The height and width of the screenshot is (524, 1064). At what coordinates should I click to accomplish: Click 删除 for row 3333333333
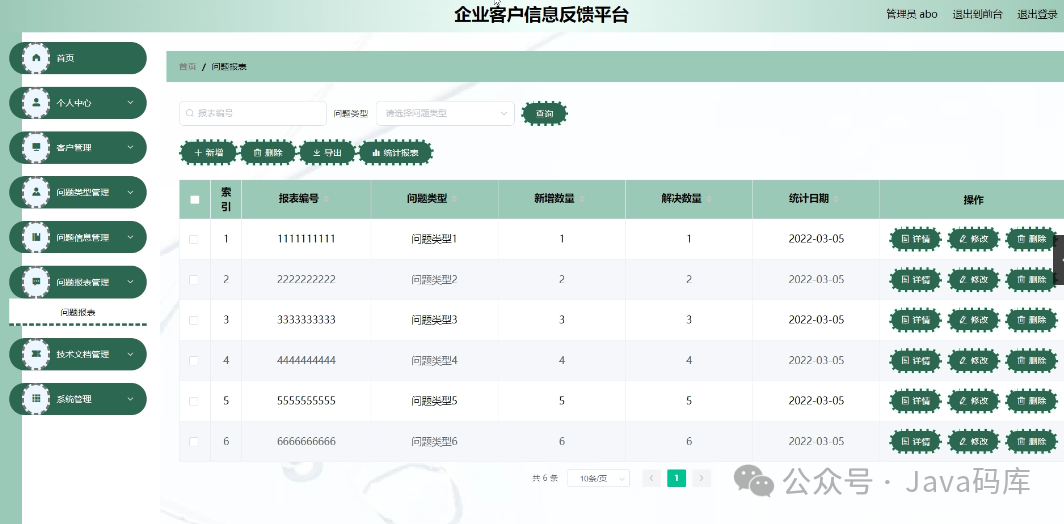point(1031,320)
